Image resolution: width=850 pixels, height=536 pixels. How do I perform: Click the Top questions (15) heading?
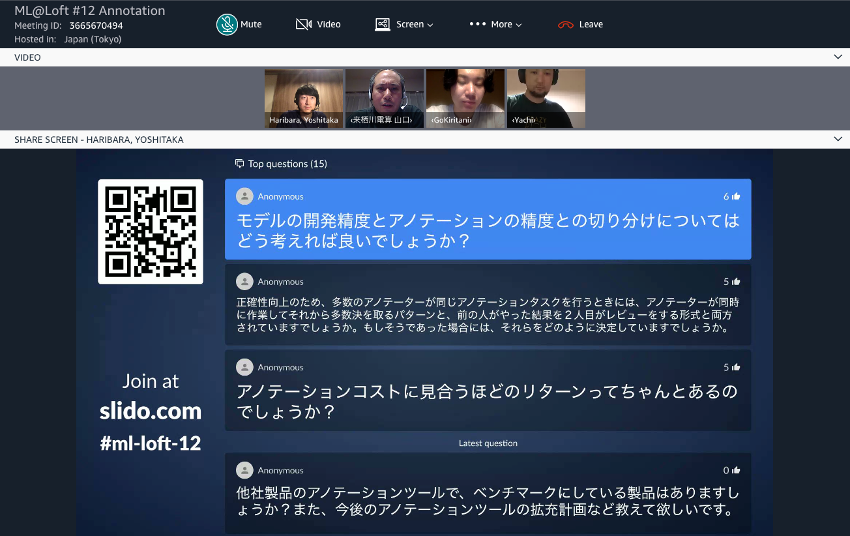tap(287, 164)
